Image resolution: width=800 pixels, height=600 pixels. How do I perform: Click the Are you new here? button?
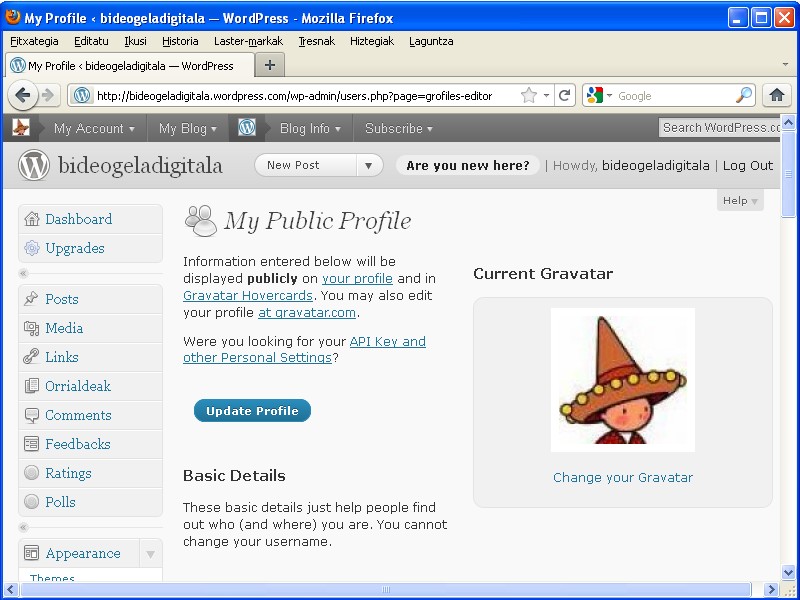coord(468,165)
